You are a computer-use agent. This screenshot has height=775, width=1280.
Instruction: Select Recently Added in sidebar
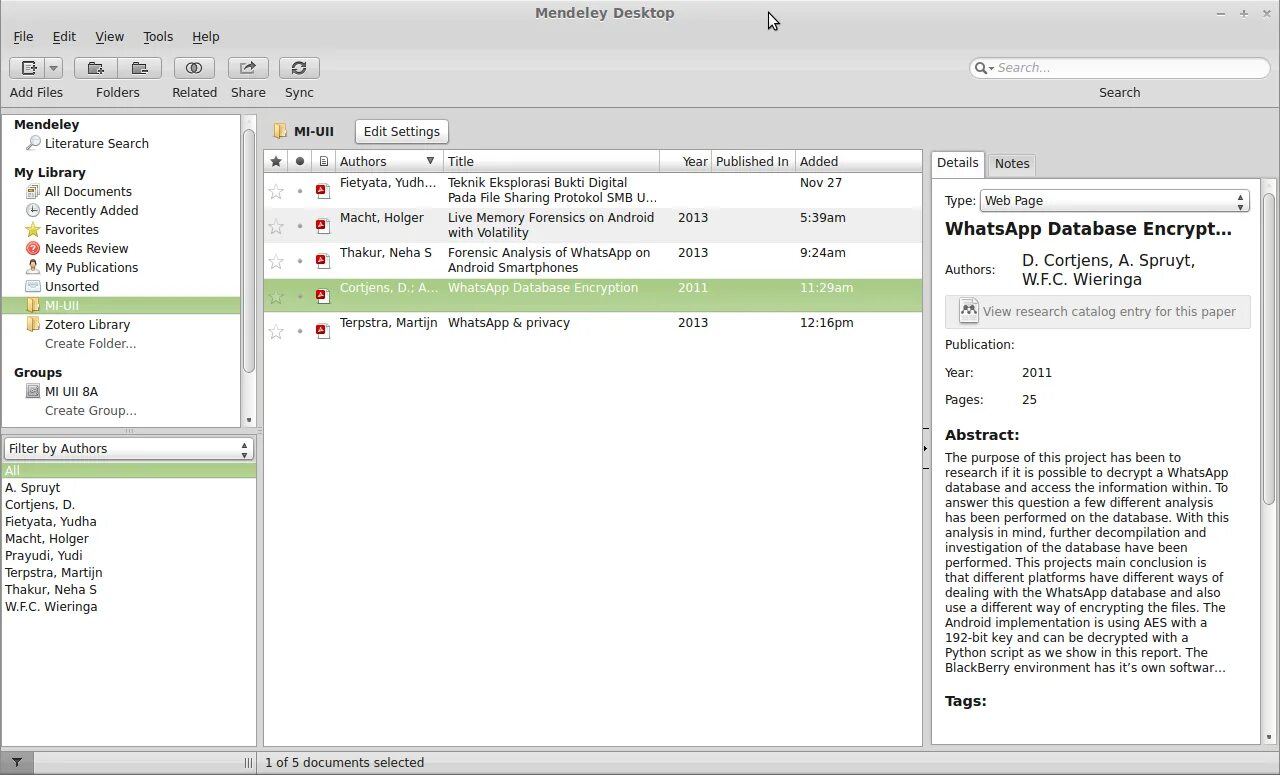91,210
